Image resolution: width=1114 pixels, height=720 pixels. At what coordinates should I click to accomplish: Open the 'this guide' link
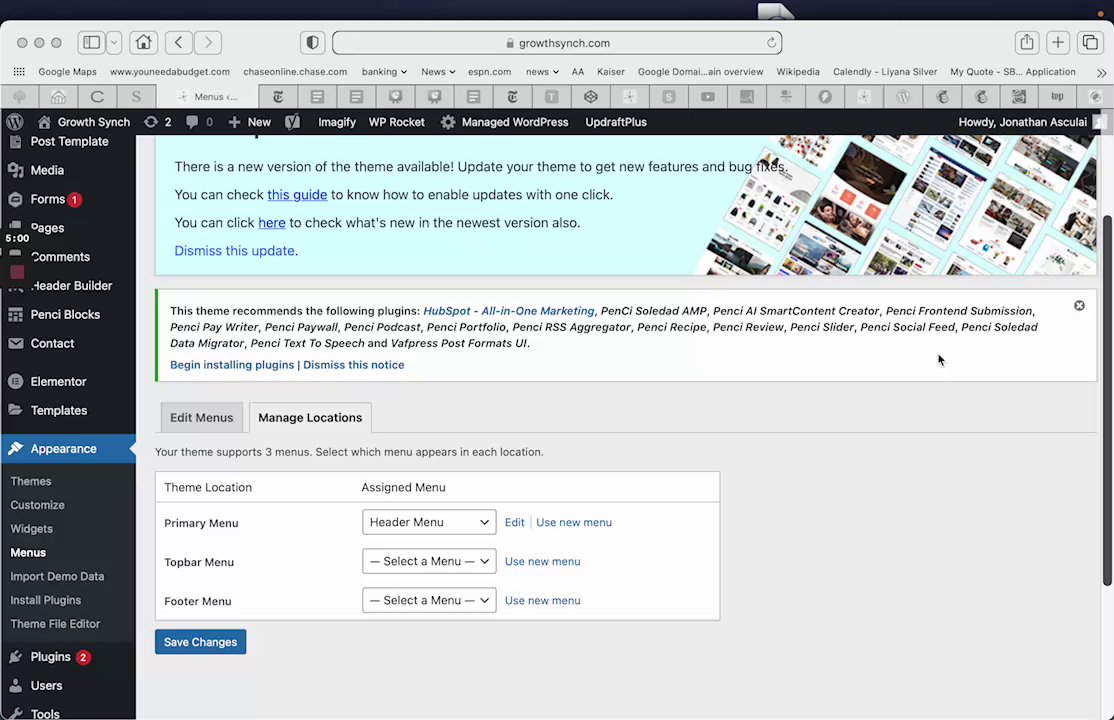coord(297,195)
